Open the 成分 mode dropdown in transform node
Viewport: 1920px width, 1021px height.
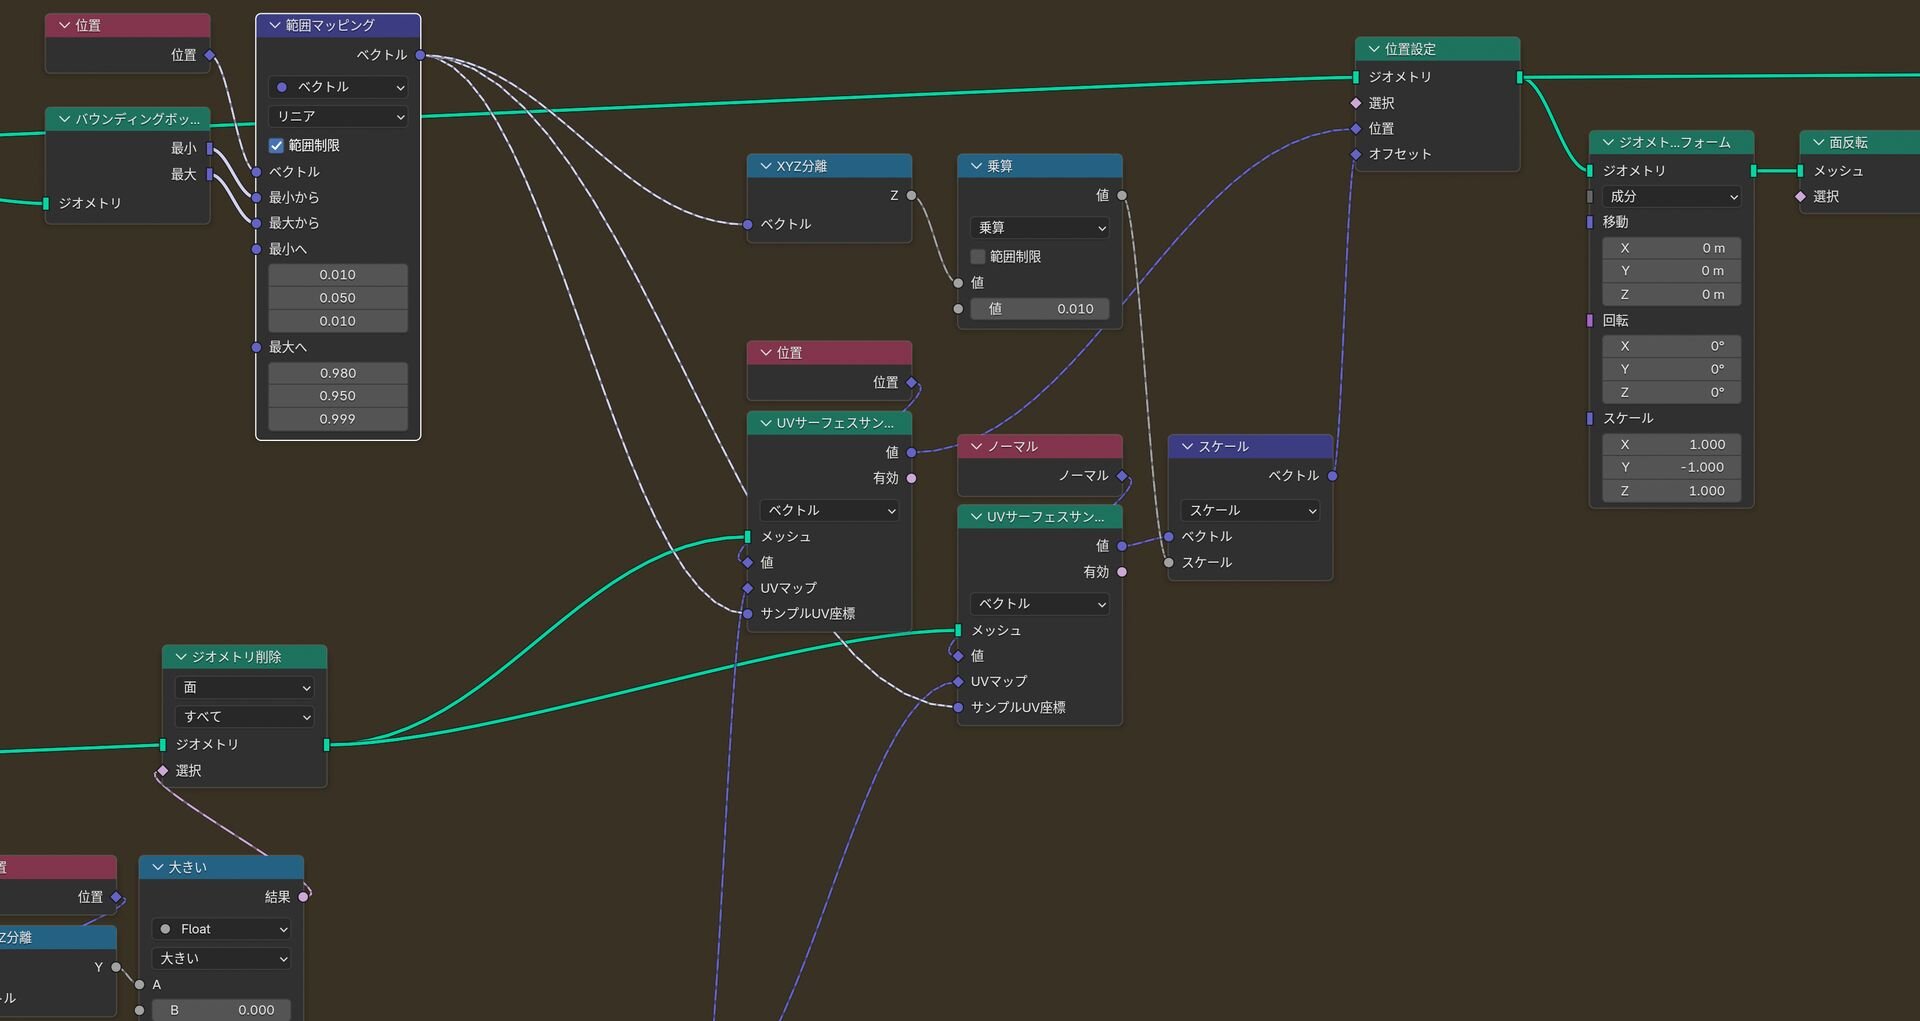point(1671,197)
